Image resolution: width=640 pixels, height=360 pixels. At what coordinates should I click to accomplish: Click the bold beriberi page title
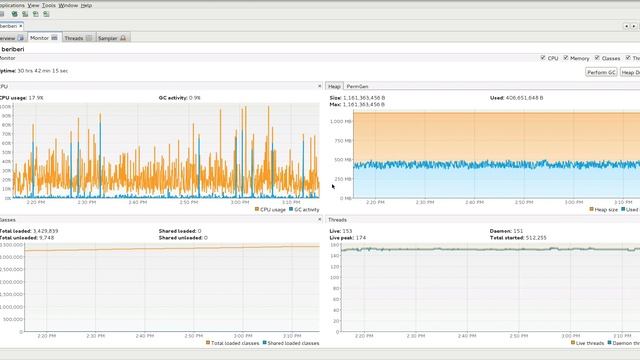coord(13,49)
